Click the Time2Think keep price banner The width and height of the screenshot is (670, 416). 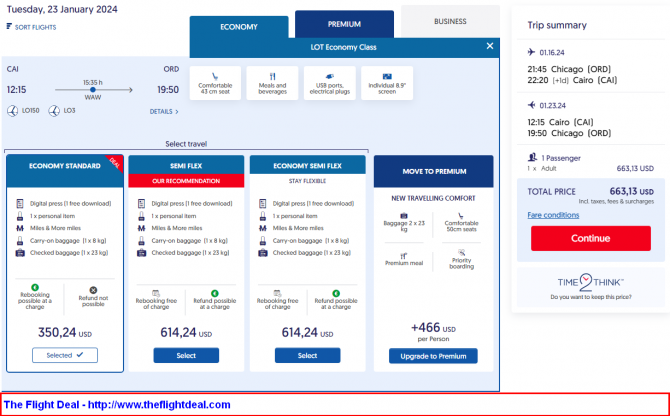point(591,287)
